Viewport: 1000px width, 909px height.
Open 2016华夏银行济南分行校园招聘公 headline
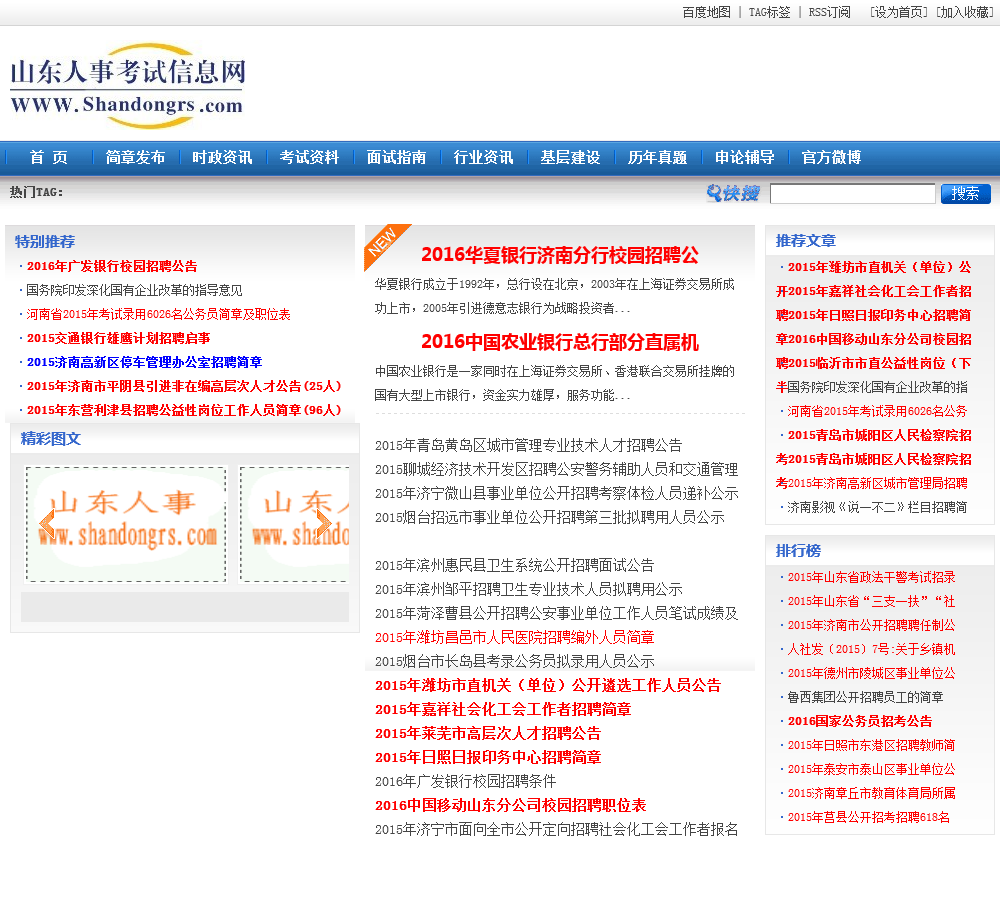(x=559, y=255)
